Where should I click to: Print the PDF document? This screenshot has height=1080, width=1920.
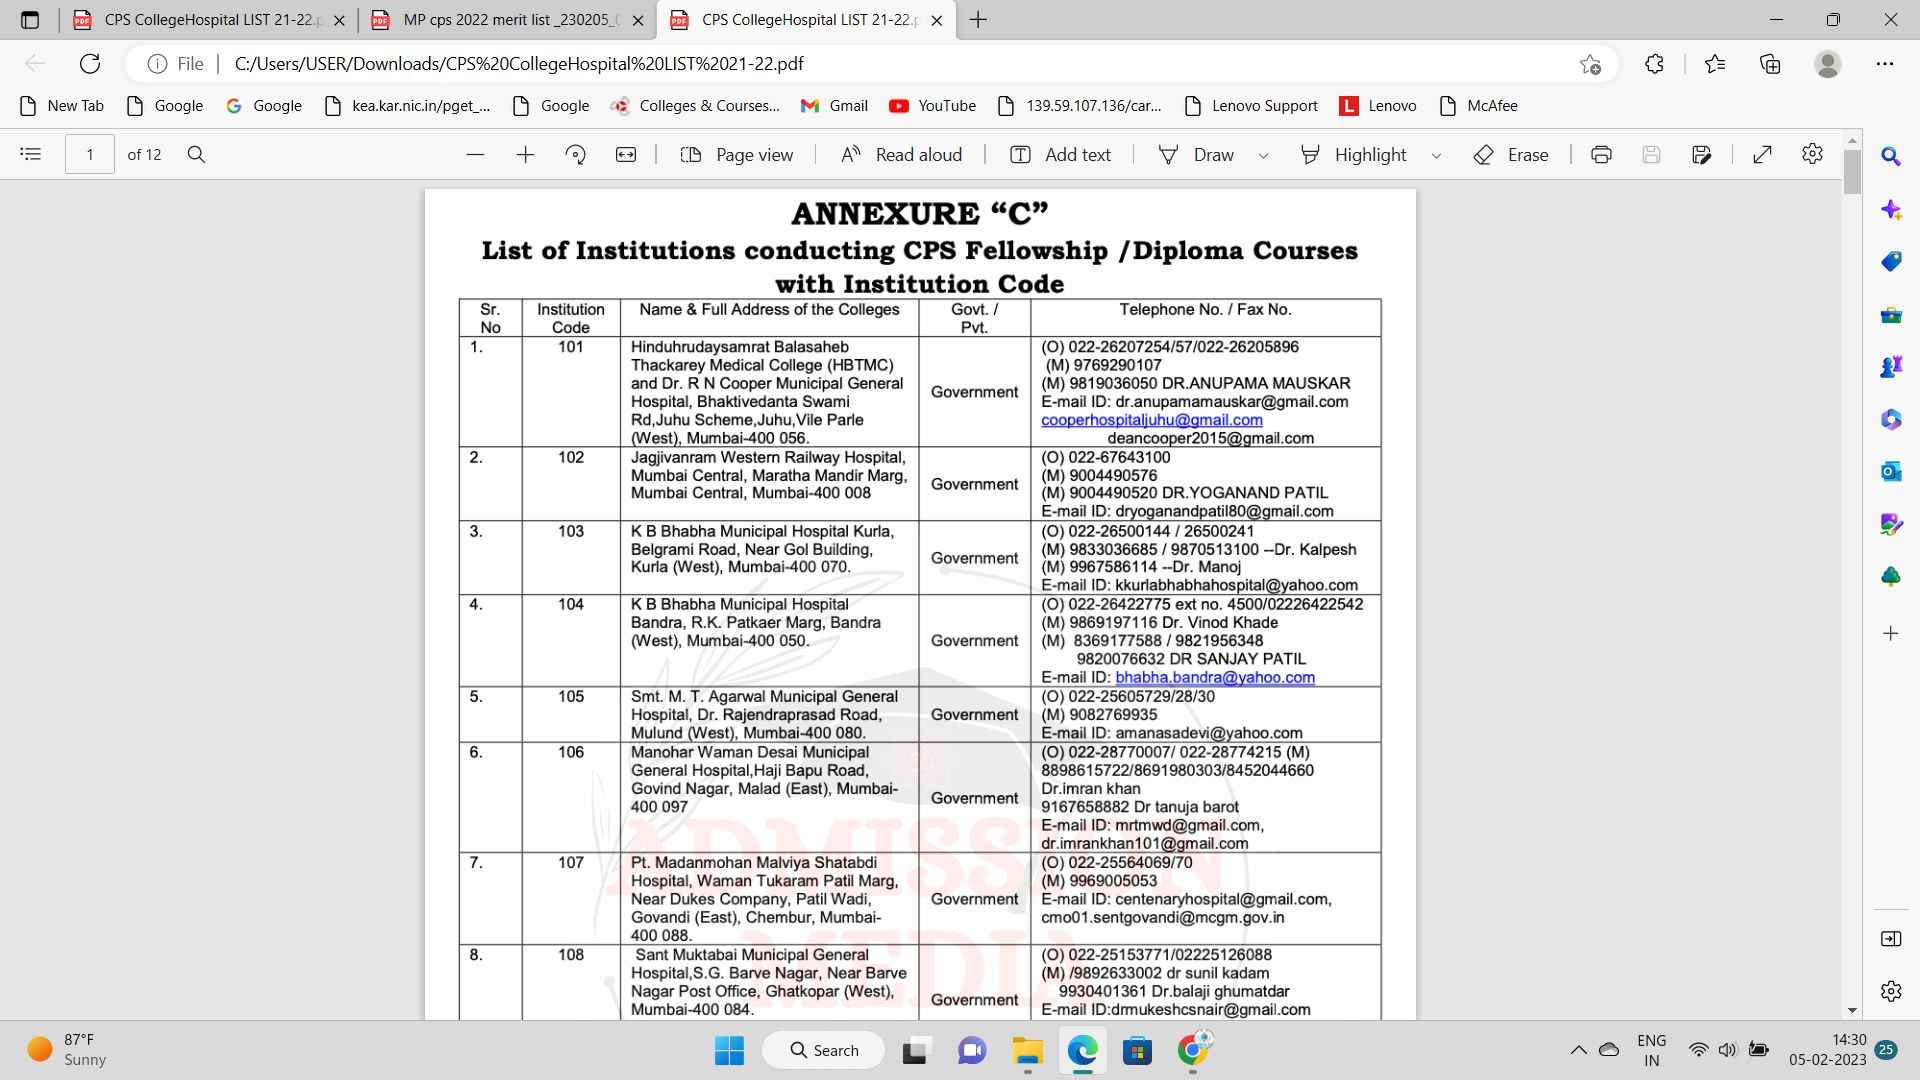(x=1601, y=154)
